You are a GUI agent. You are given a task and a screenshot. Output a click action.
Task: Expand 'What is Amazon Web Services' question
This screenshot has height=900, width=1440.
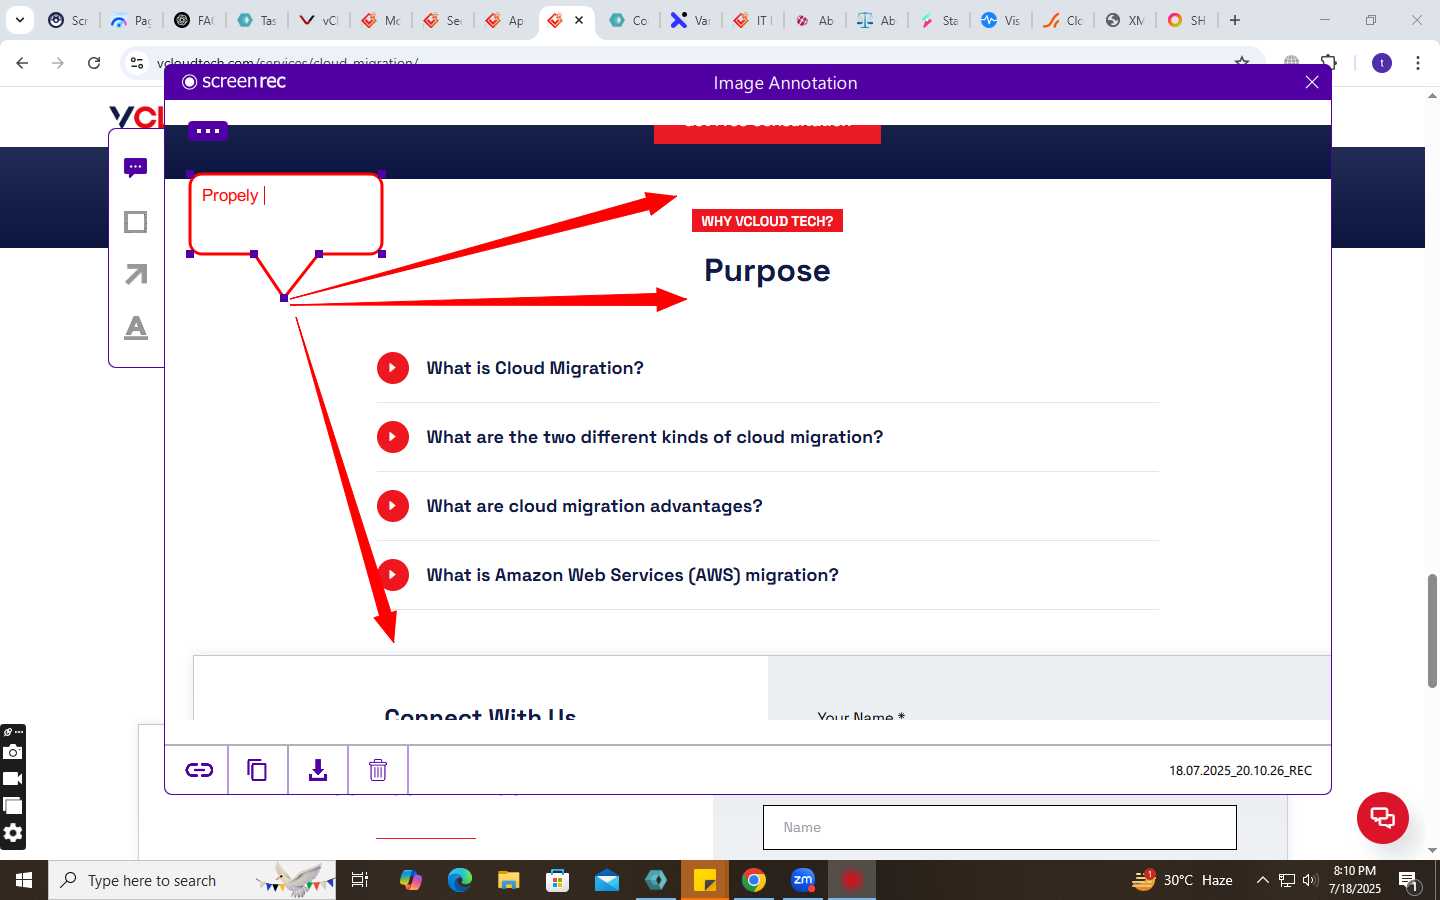632,575
